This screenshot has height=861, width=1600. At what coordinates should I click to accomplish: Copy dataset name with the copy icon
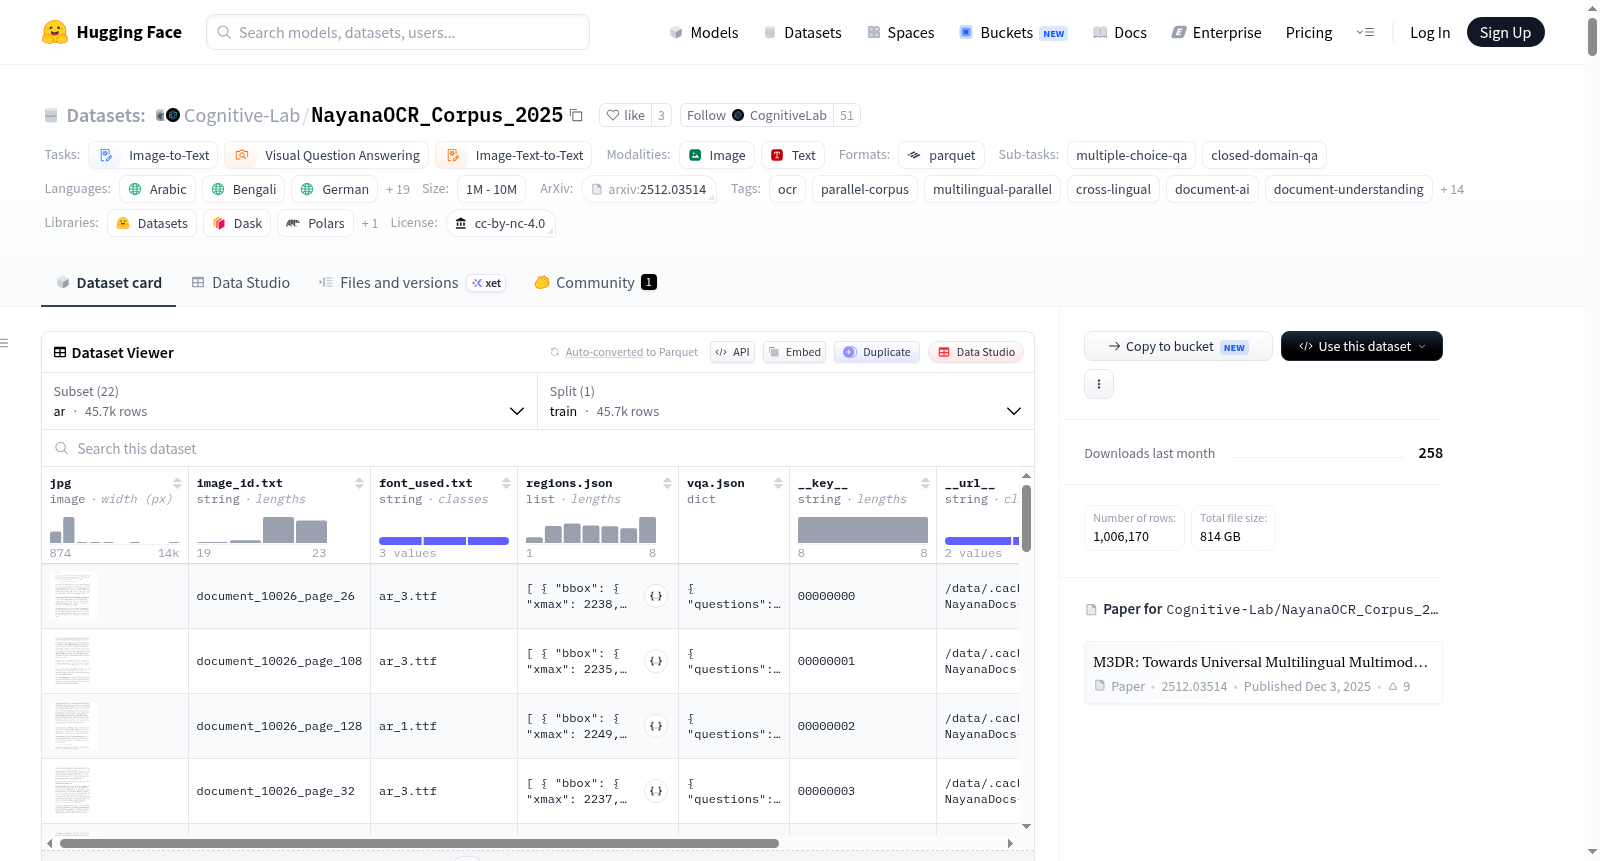click(x=576, y=115)
